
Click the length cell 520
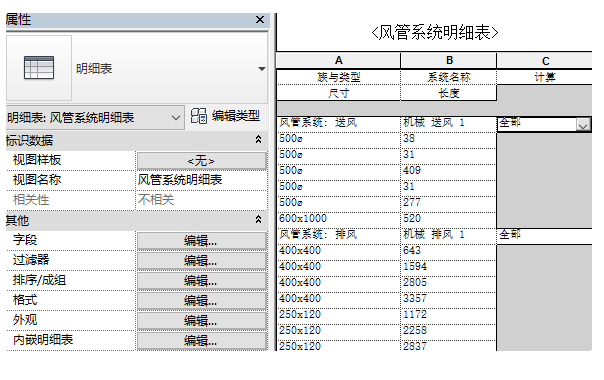pyautogui.click(x=449, y=219)
